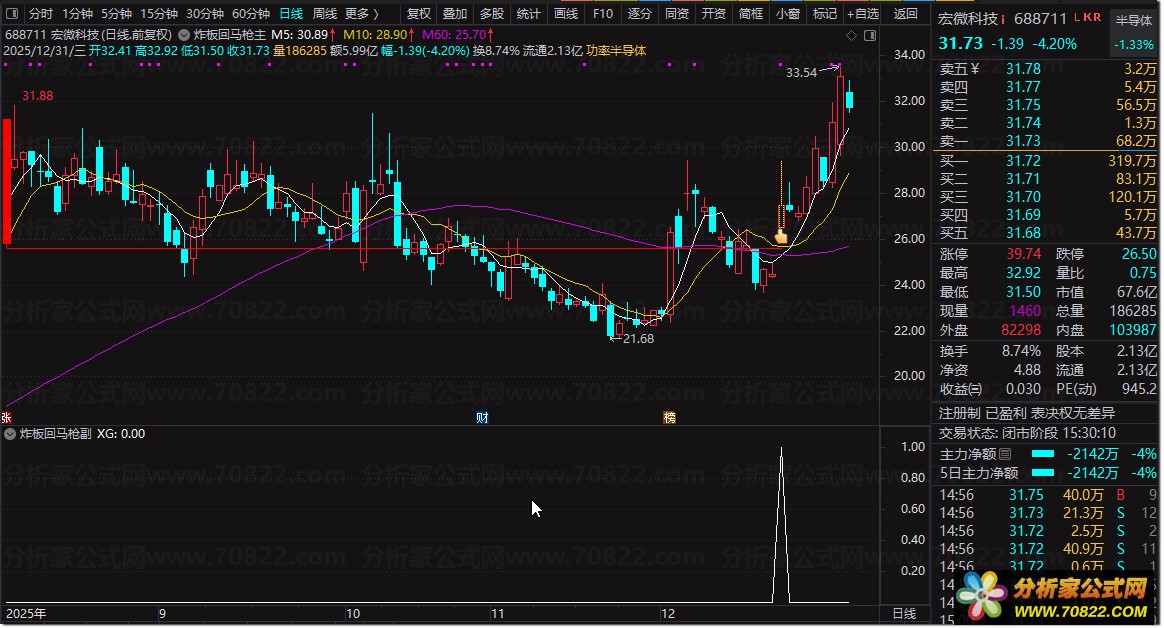
Task: Click the red L marker beside stock code
Action: pyautogui.click(x=1077, y=16)
